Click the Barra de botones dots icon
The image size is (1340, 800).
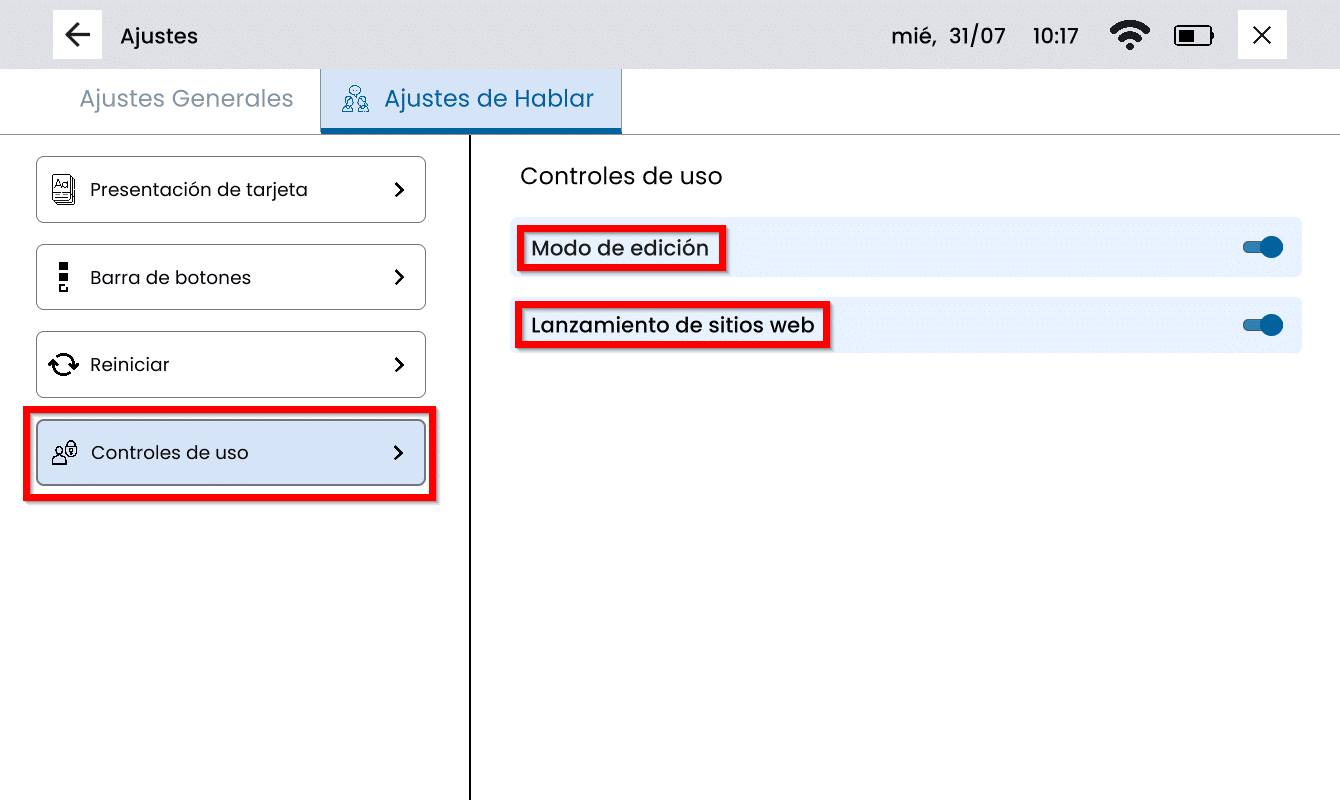click(63, 277)
